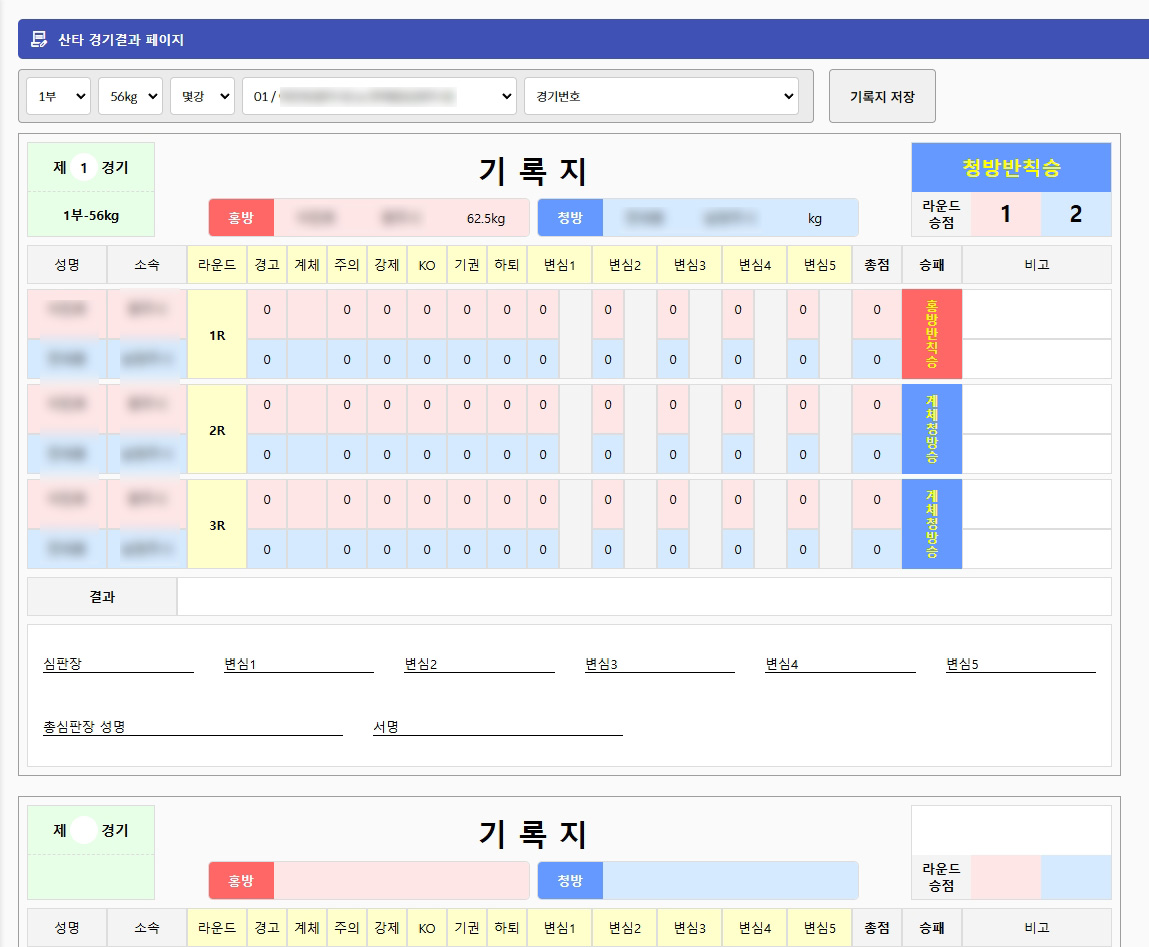Expand the 경기번호 match number dropdown
1149x947 pixels.
(x=661, y=97)
